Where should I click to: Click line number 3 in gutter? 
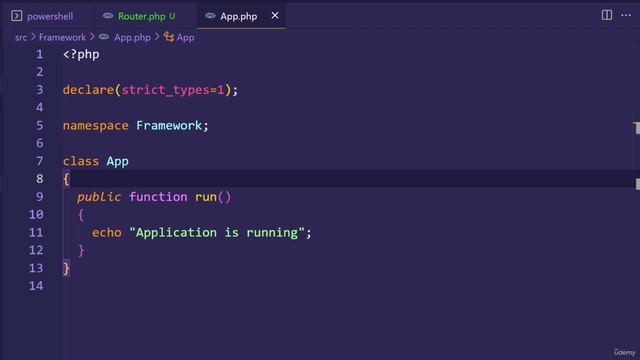pos(40,90)
